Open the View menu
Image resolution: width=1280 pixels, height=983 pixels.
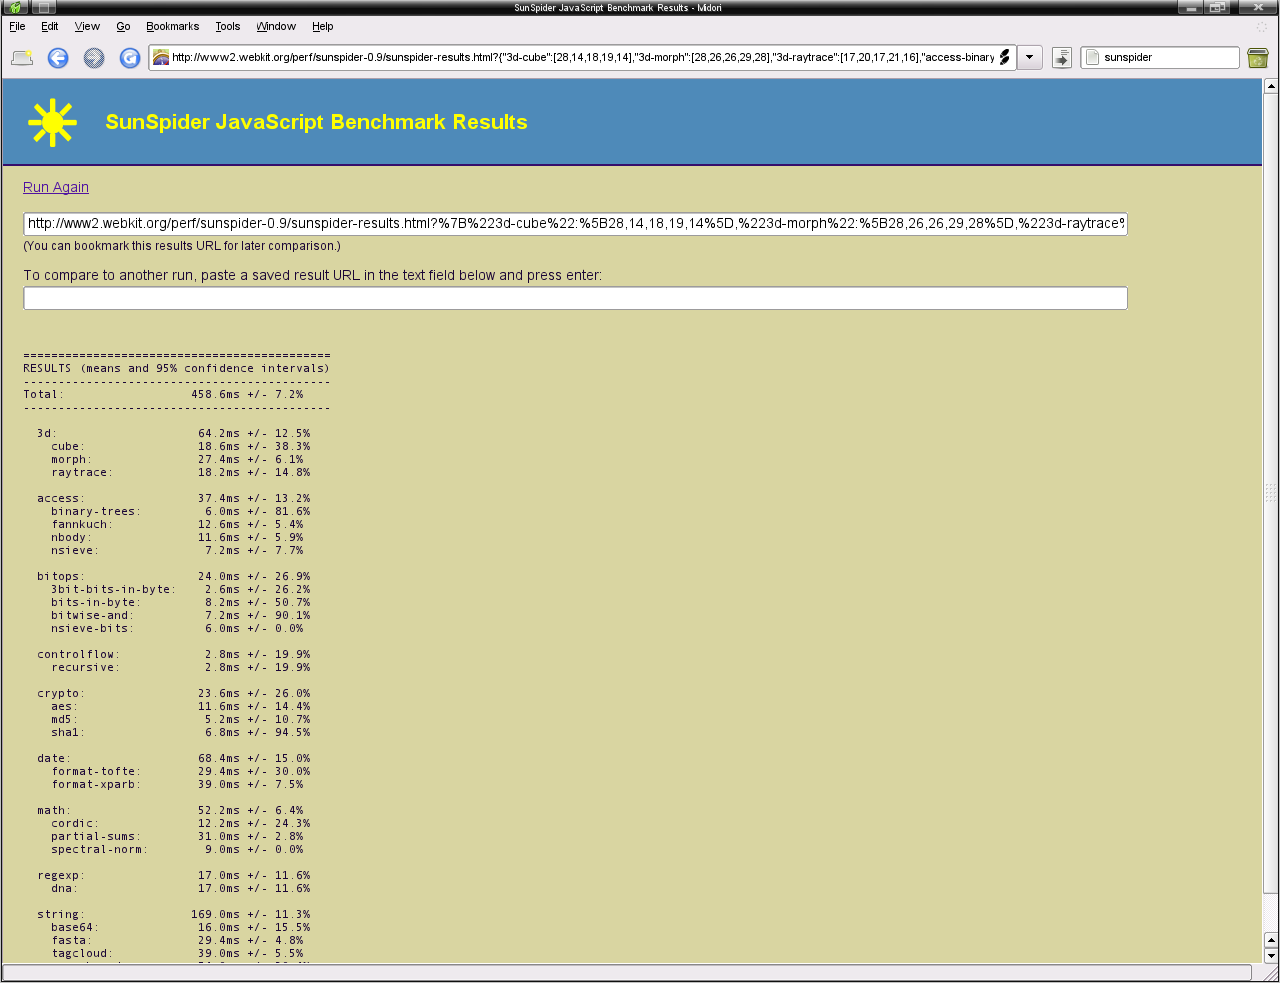(x=88, y=26)
